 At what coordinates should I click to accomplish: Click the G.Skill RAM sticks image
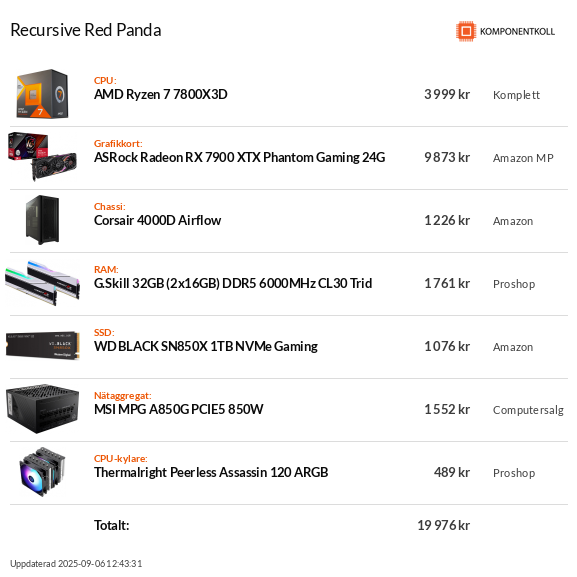pos(42,283)
